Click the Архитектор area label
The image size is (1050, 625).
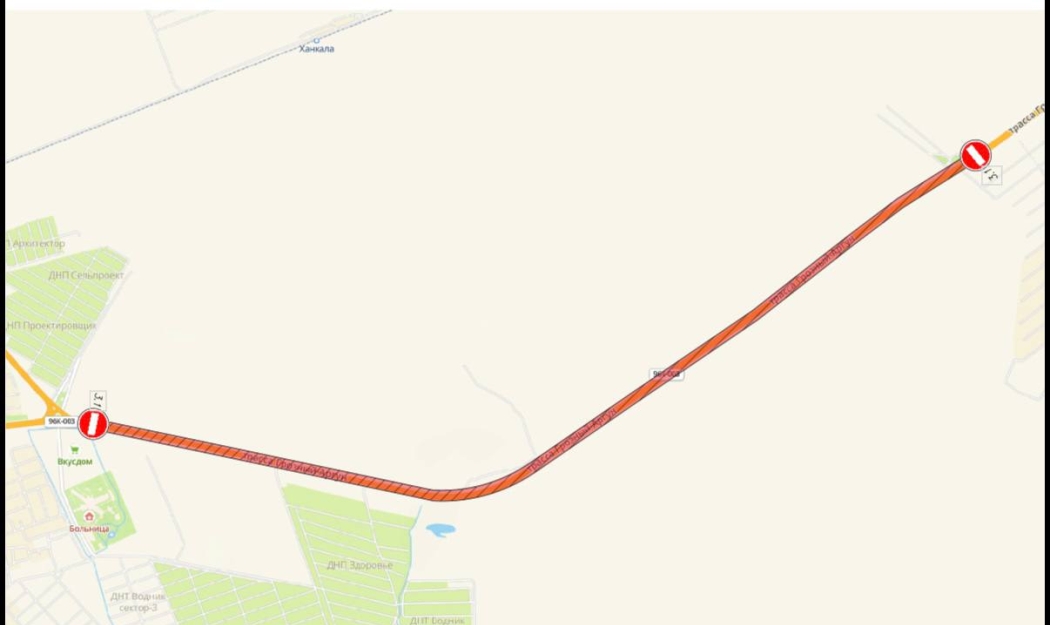pyautogui.click(x=38, y=244)
